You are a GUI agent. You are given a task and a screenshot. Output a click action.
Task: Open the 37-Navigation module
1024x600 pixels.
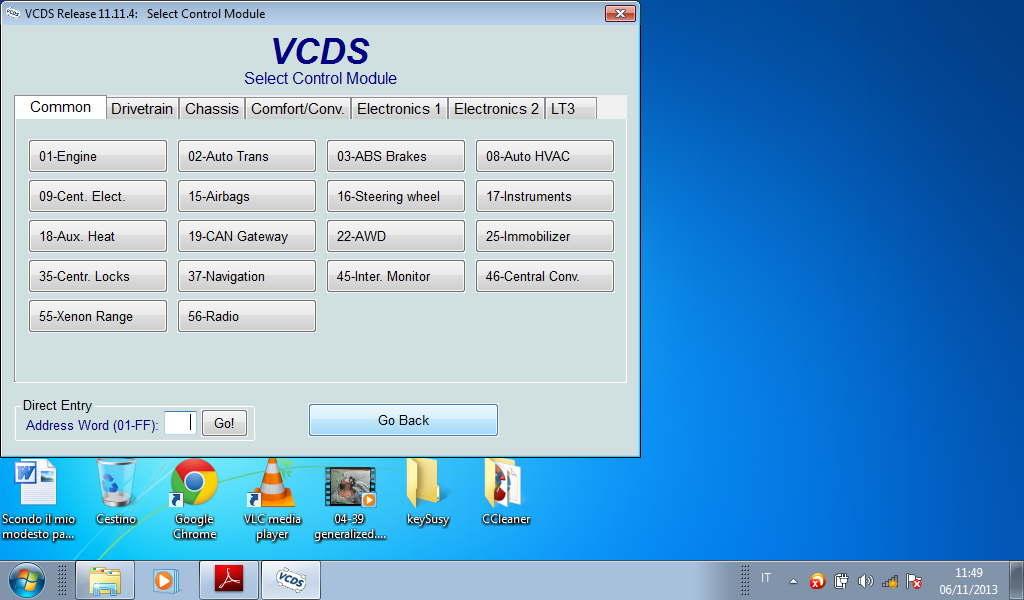click(x=247, y=276)
